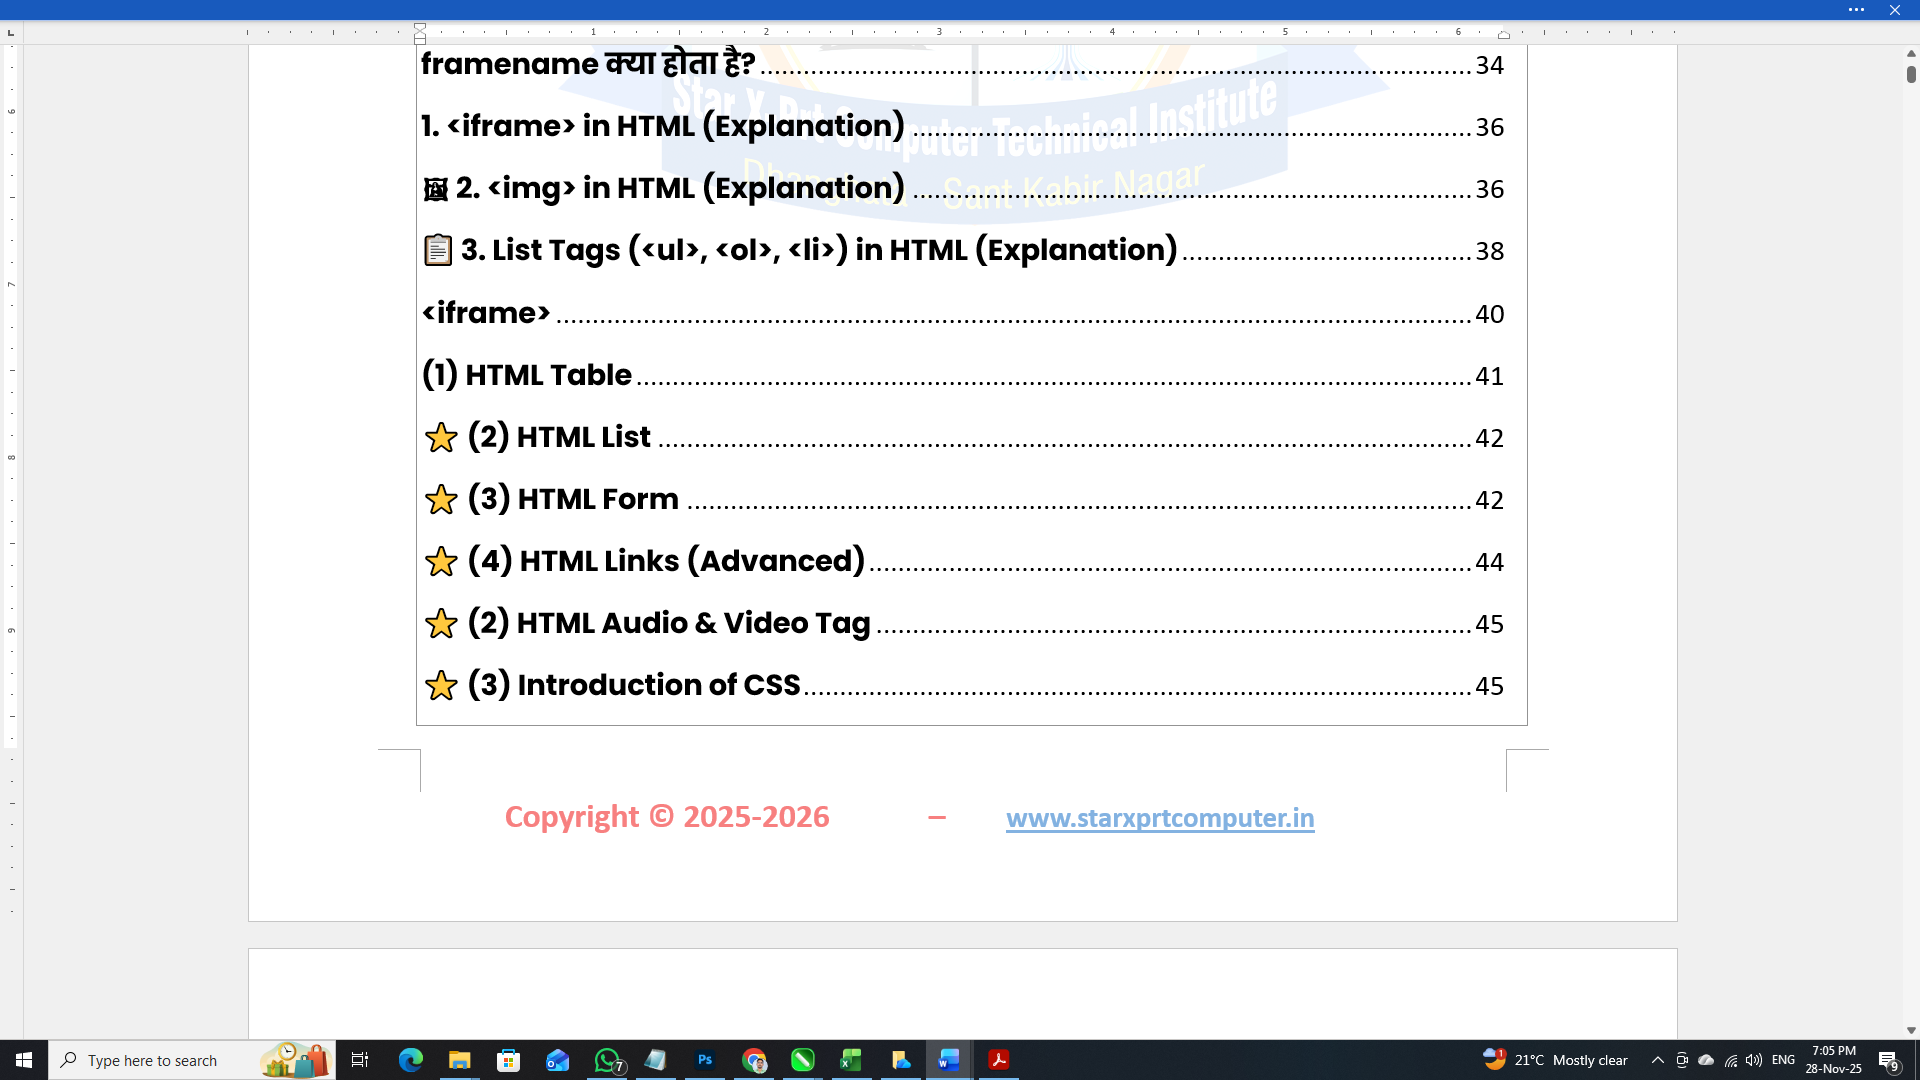Launch Adobe Photoshop from the taskbar
The height and width of the screenshot is (1080, 1920).
pos(705,1059)
